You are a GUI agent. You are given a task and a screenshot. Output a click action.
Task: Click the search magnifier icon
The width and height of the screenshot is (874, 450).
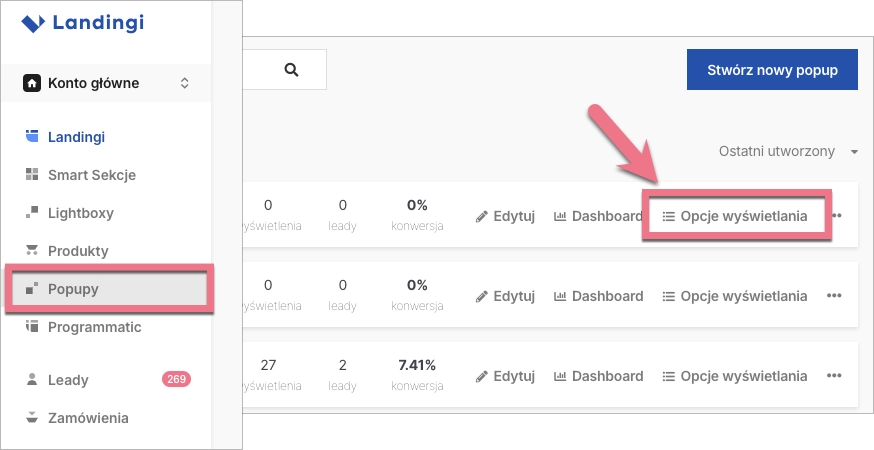(x=291, y=70)
